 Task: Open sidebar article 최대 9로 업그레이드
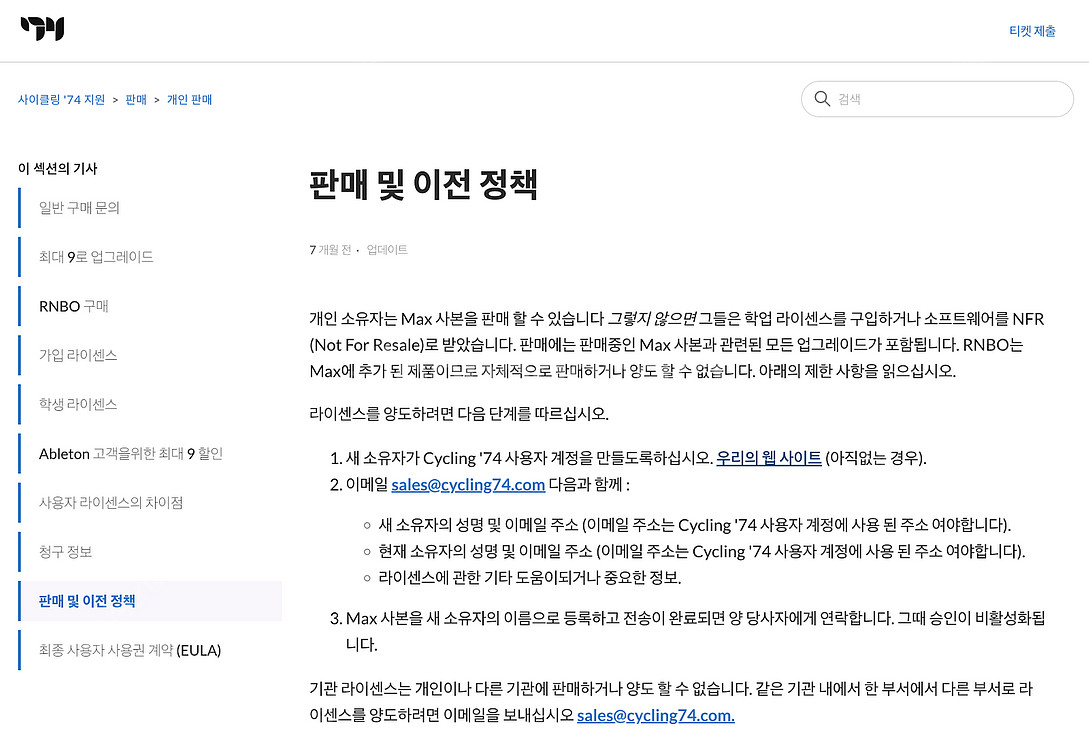(96, 257)
